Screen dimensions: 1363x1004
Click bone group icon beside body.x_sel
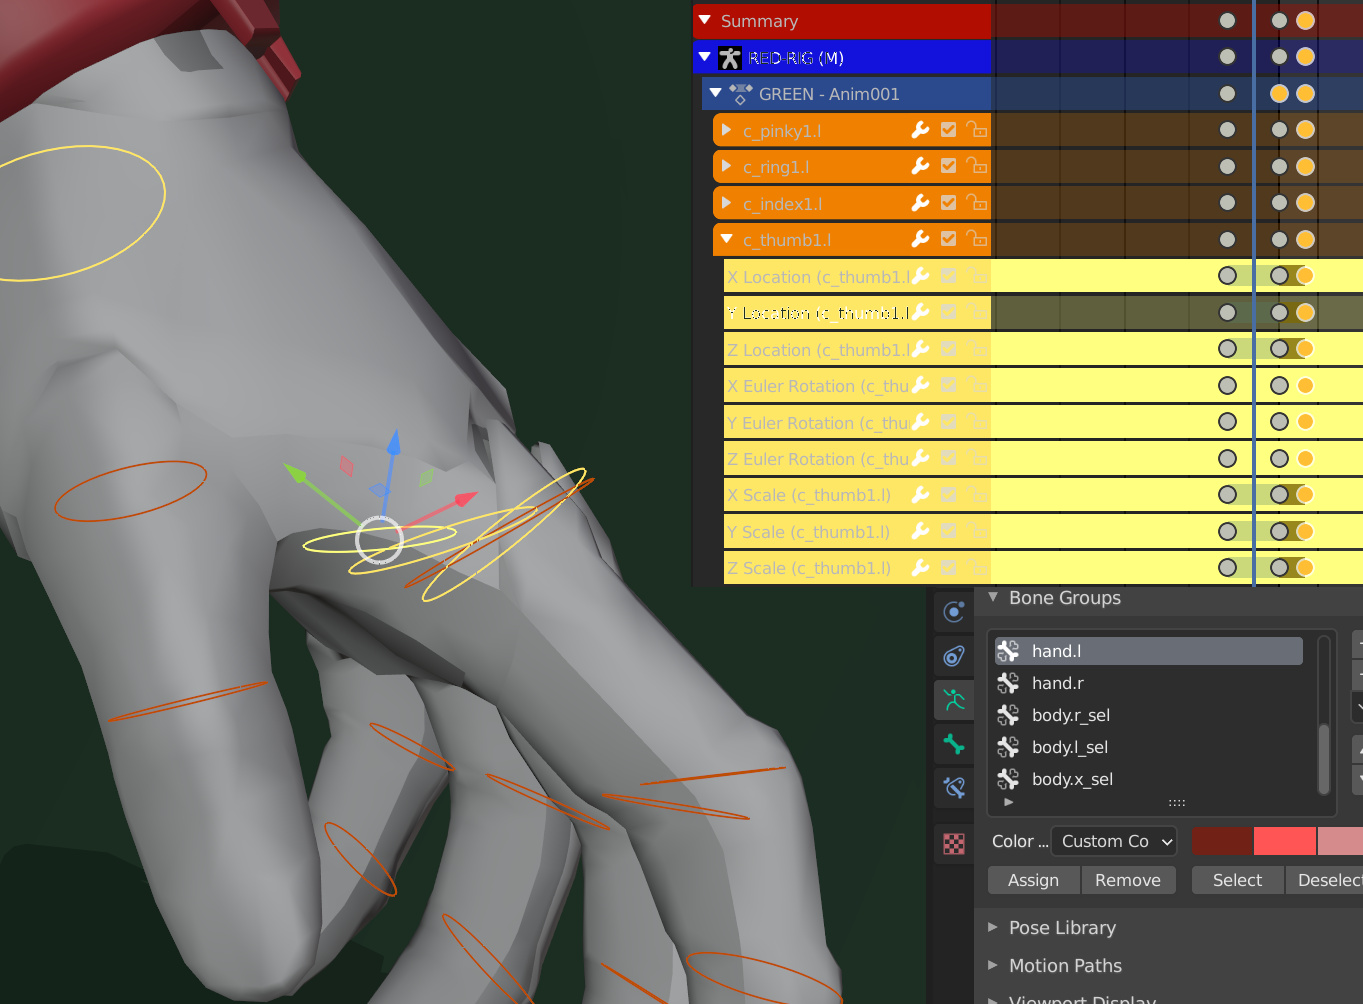tap(1008, 779)
